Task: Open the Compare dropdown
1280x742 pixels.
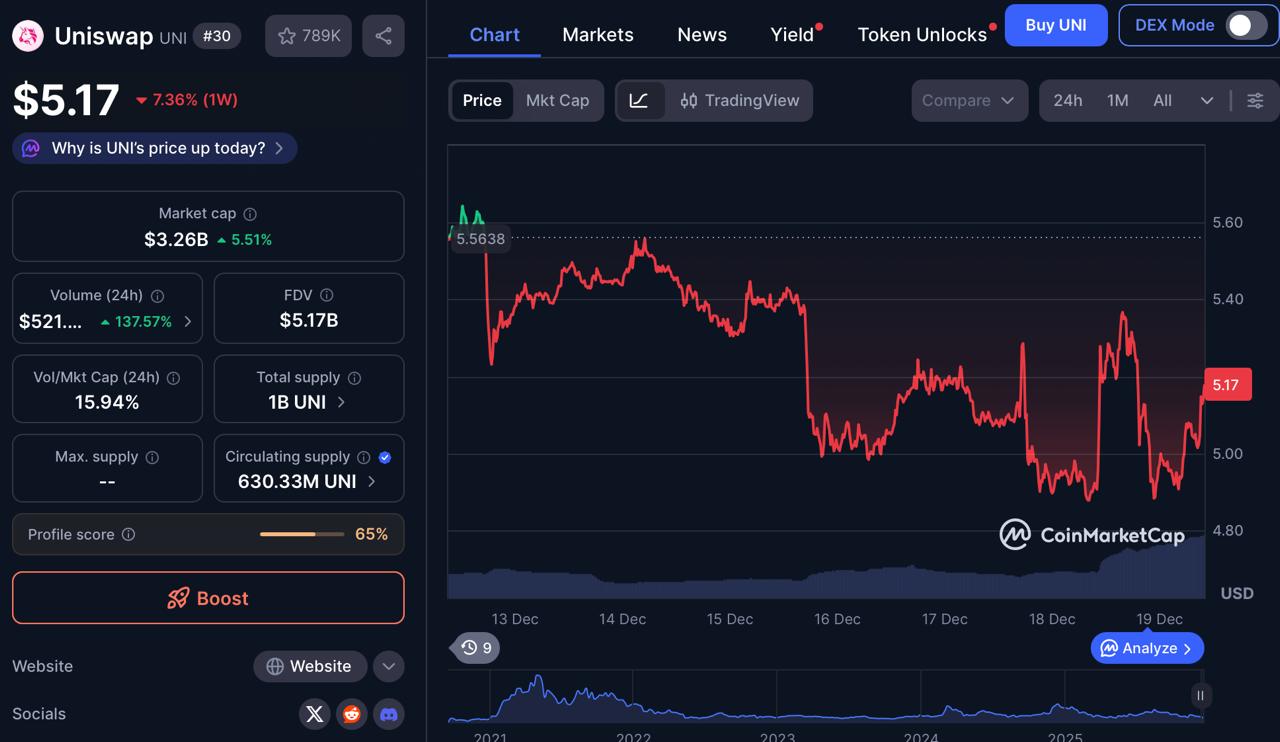Action: click(968, 100)
